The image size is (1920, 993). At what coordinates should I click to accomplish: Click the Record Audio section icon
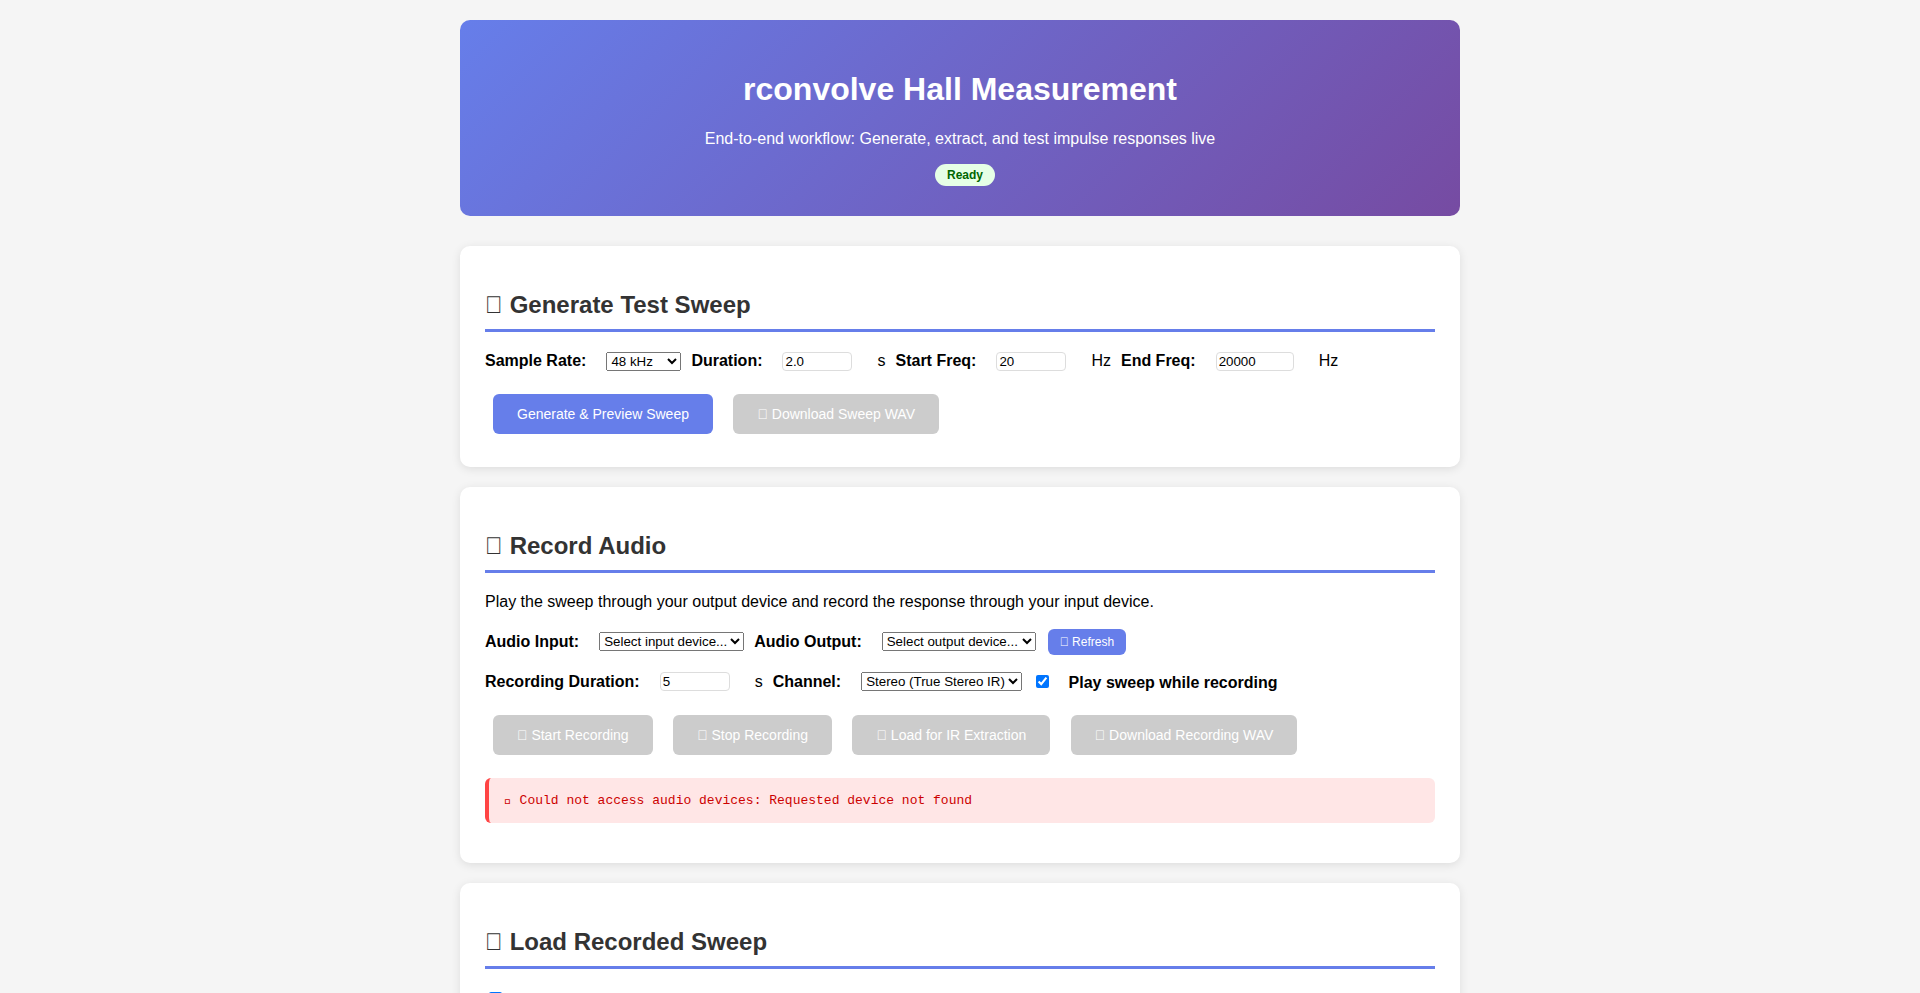(x=493, y=545)
